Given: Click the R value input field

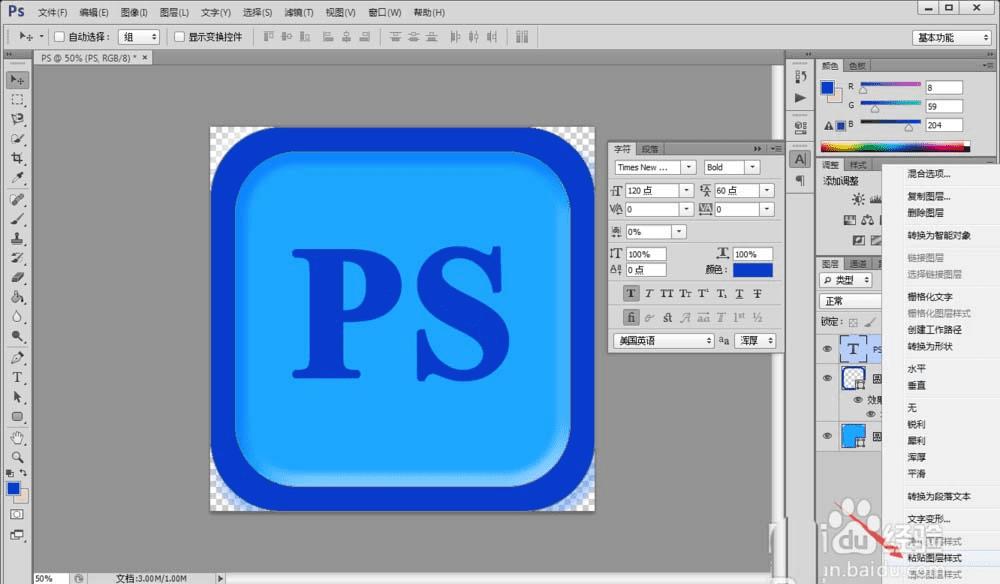Looking at the screenshot, I should (x=944, y=87).
